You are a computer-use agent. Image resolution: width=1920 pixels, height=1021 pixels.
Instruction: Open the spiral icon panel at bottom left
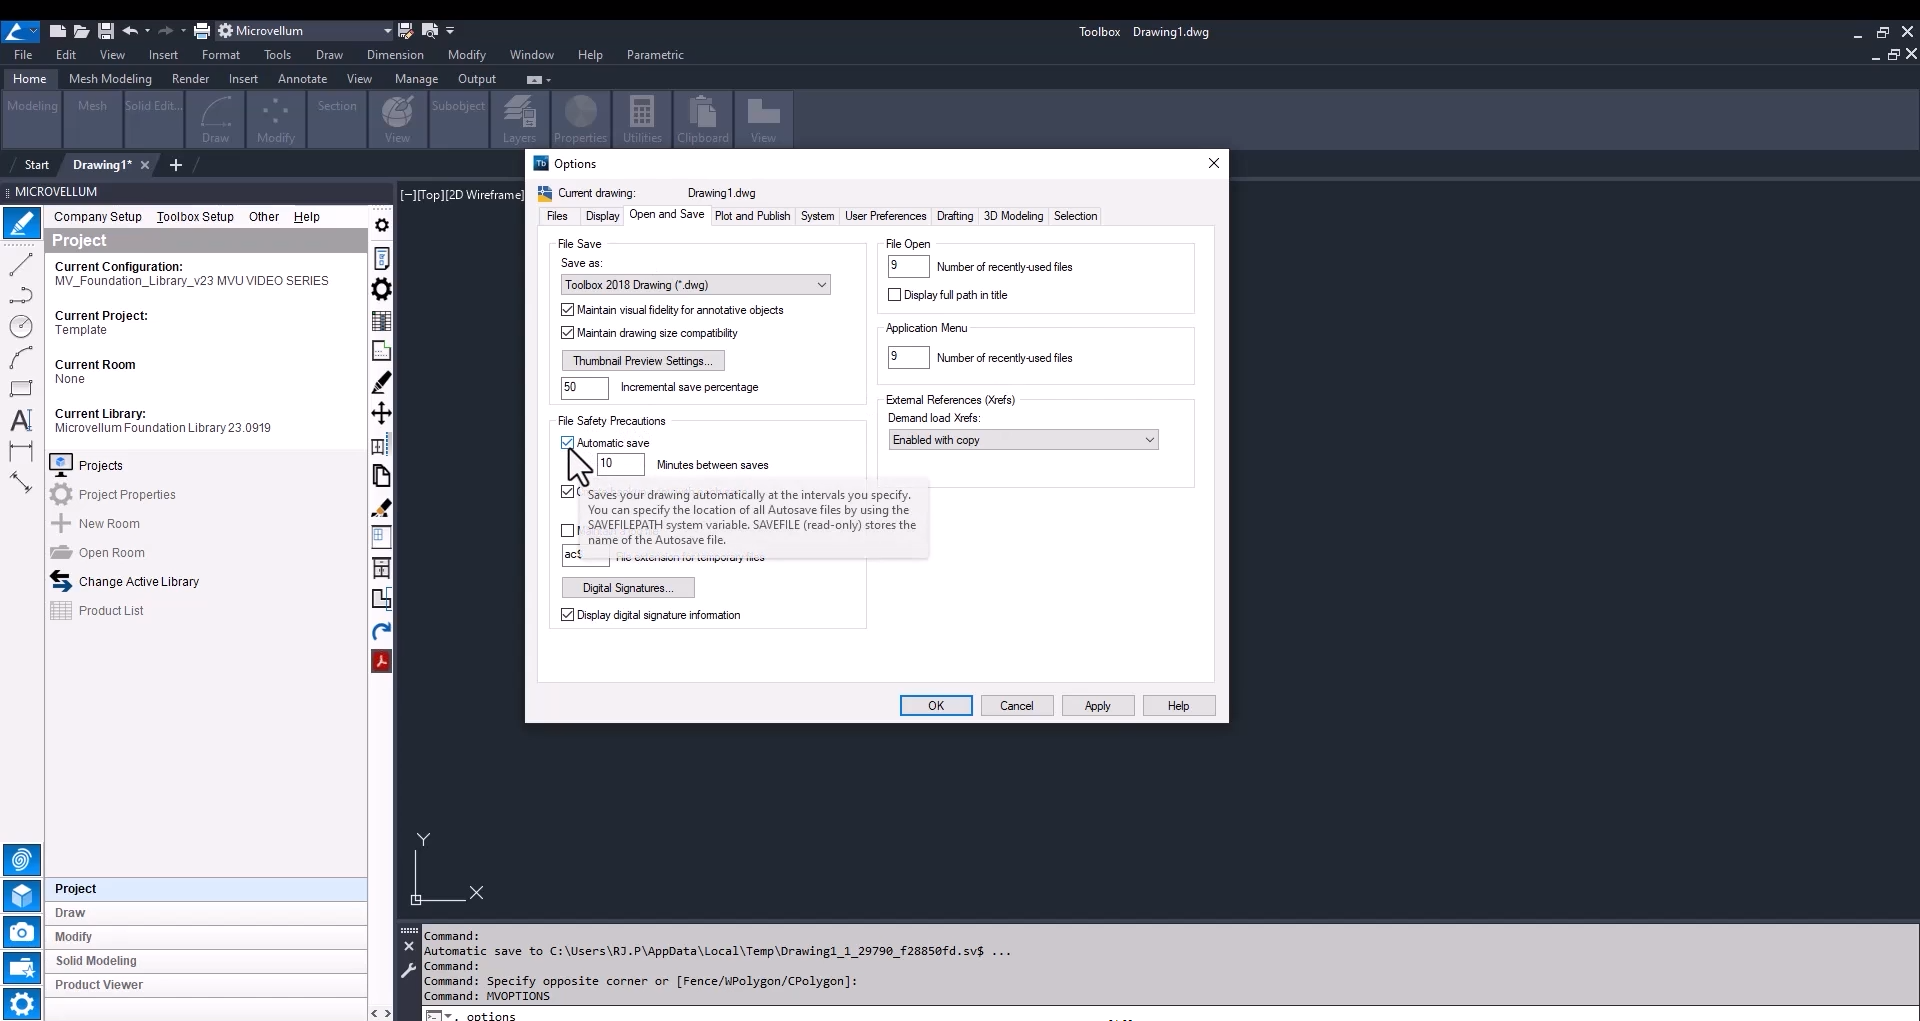[22, 860]
